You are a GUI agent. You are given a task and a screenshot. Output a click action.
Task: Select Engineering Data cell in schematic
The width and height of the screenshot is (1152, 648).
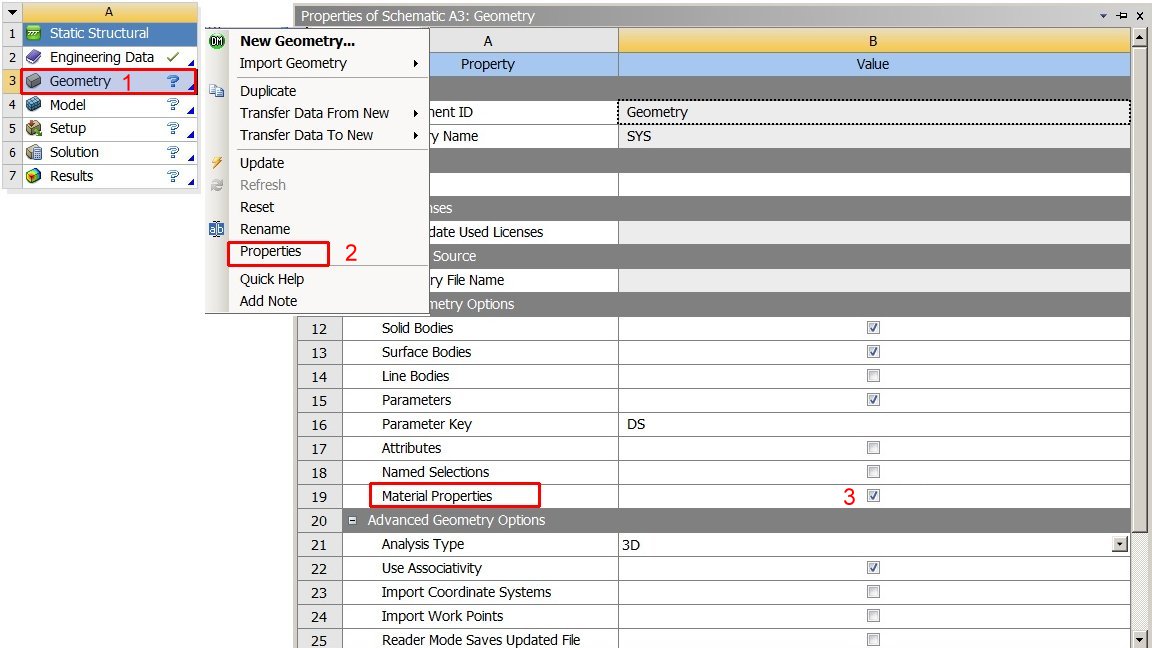pyautogui.click(x=109, y=57)
